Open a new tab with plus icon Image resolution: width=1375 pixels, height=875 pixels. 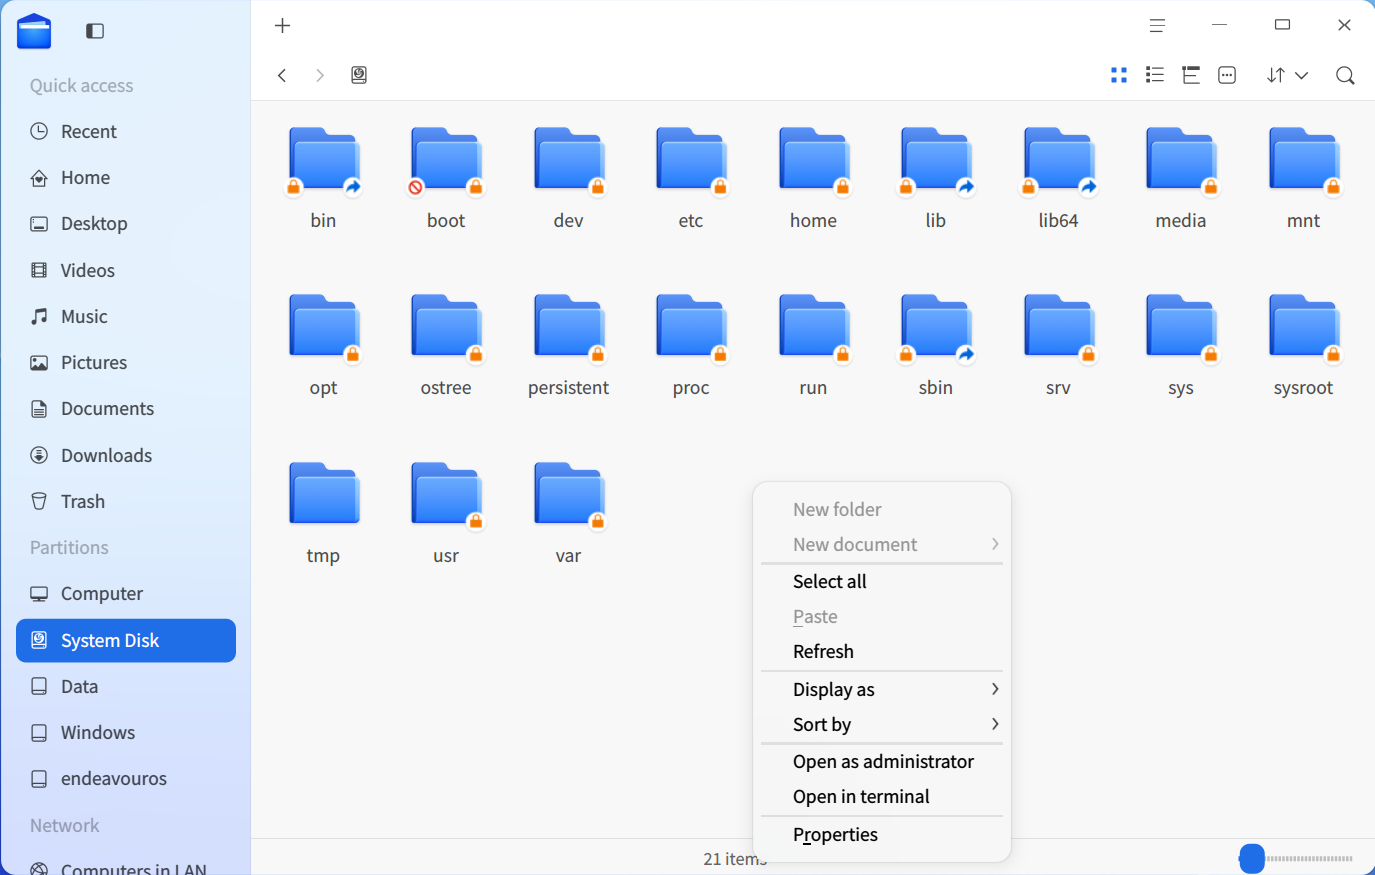[283, 26]
